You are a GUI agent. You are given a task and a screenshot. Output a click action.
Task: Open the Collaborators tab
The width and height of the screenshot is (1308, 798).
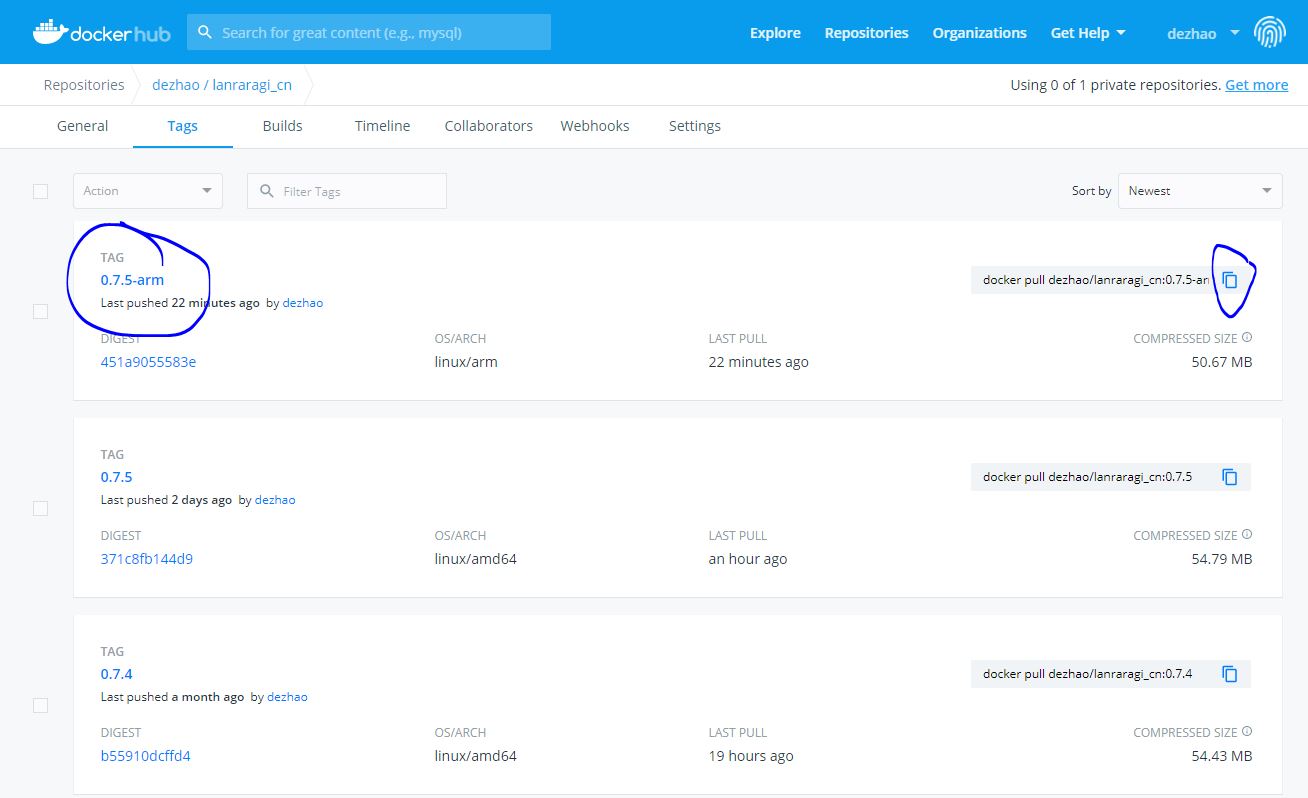tap(488, 126)
